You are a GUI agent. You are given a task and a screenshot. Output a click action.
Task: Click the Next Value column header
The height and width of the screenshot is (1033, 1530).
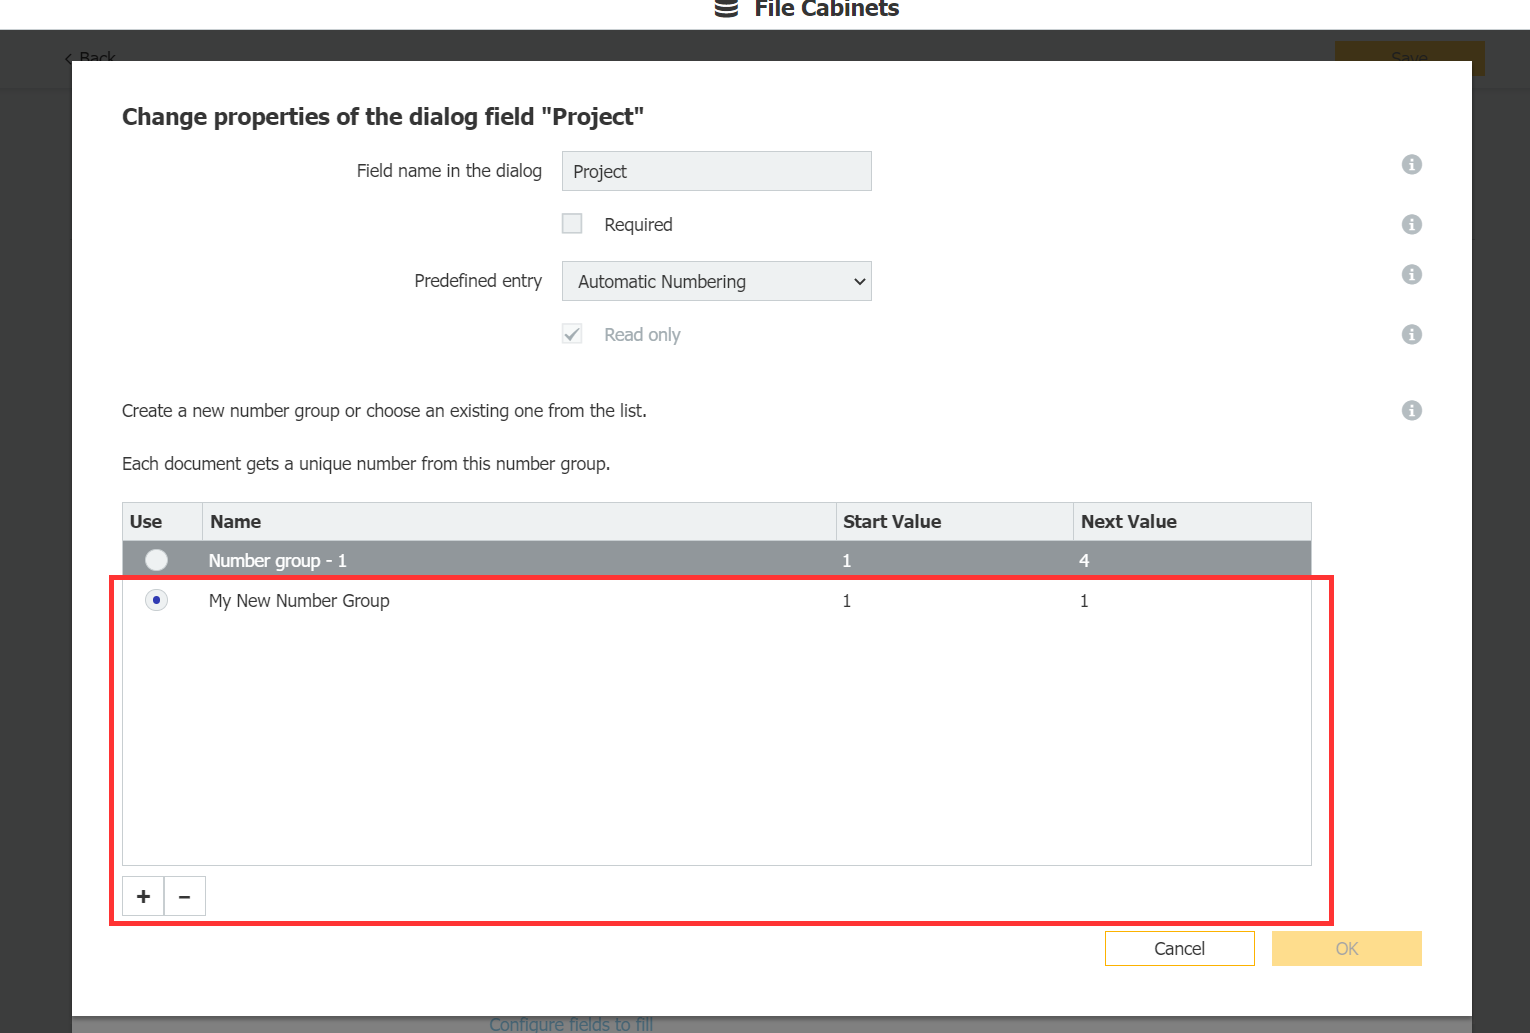pos(1128,522)
